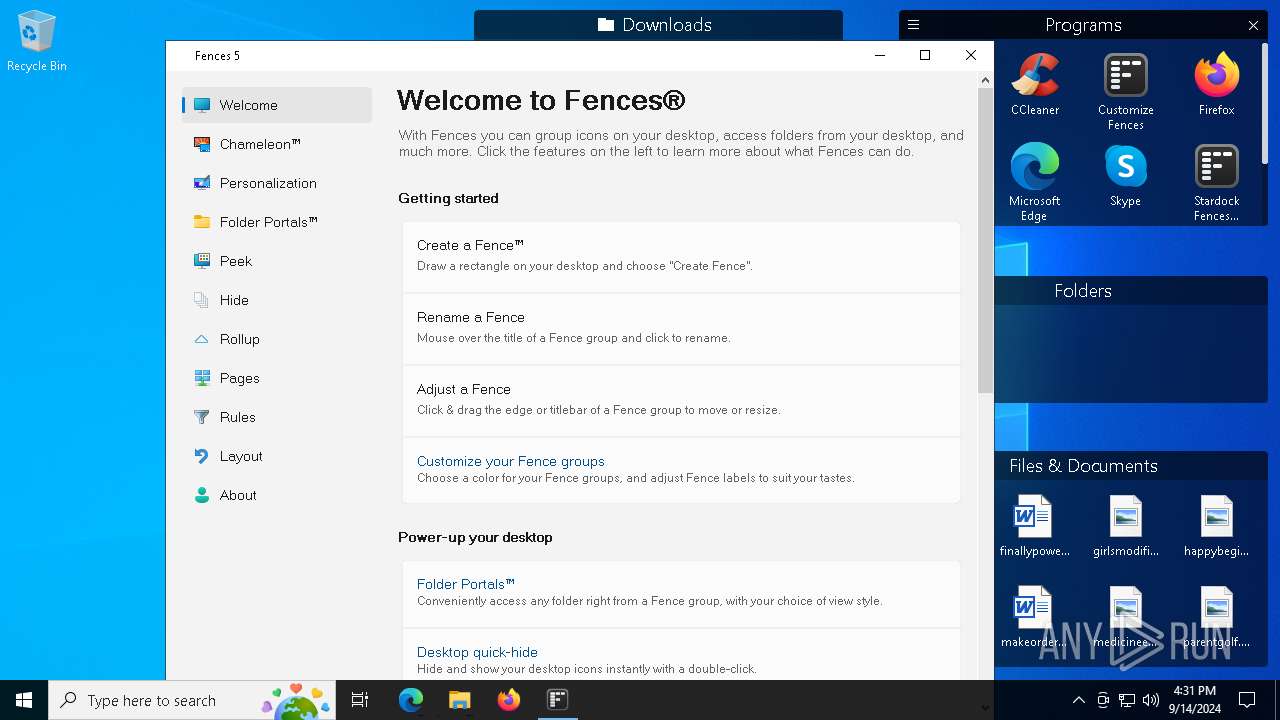Open File Explorer from the taskbar
Image resolution: width=1280 pixels, height=720 pixels.
tap(460, 700)
